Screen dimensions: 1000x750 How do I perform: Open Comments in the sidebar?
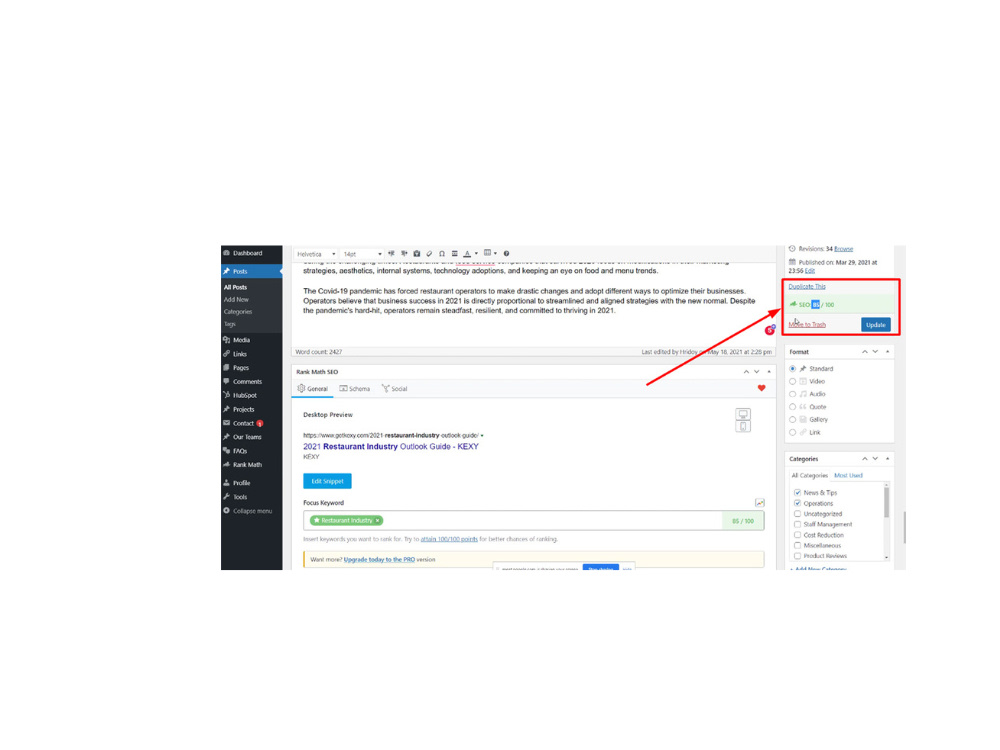251,381
